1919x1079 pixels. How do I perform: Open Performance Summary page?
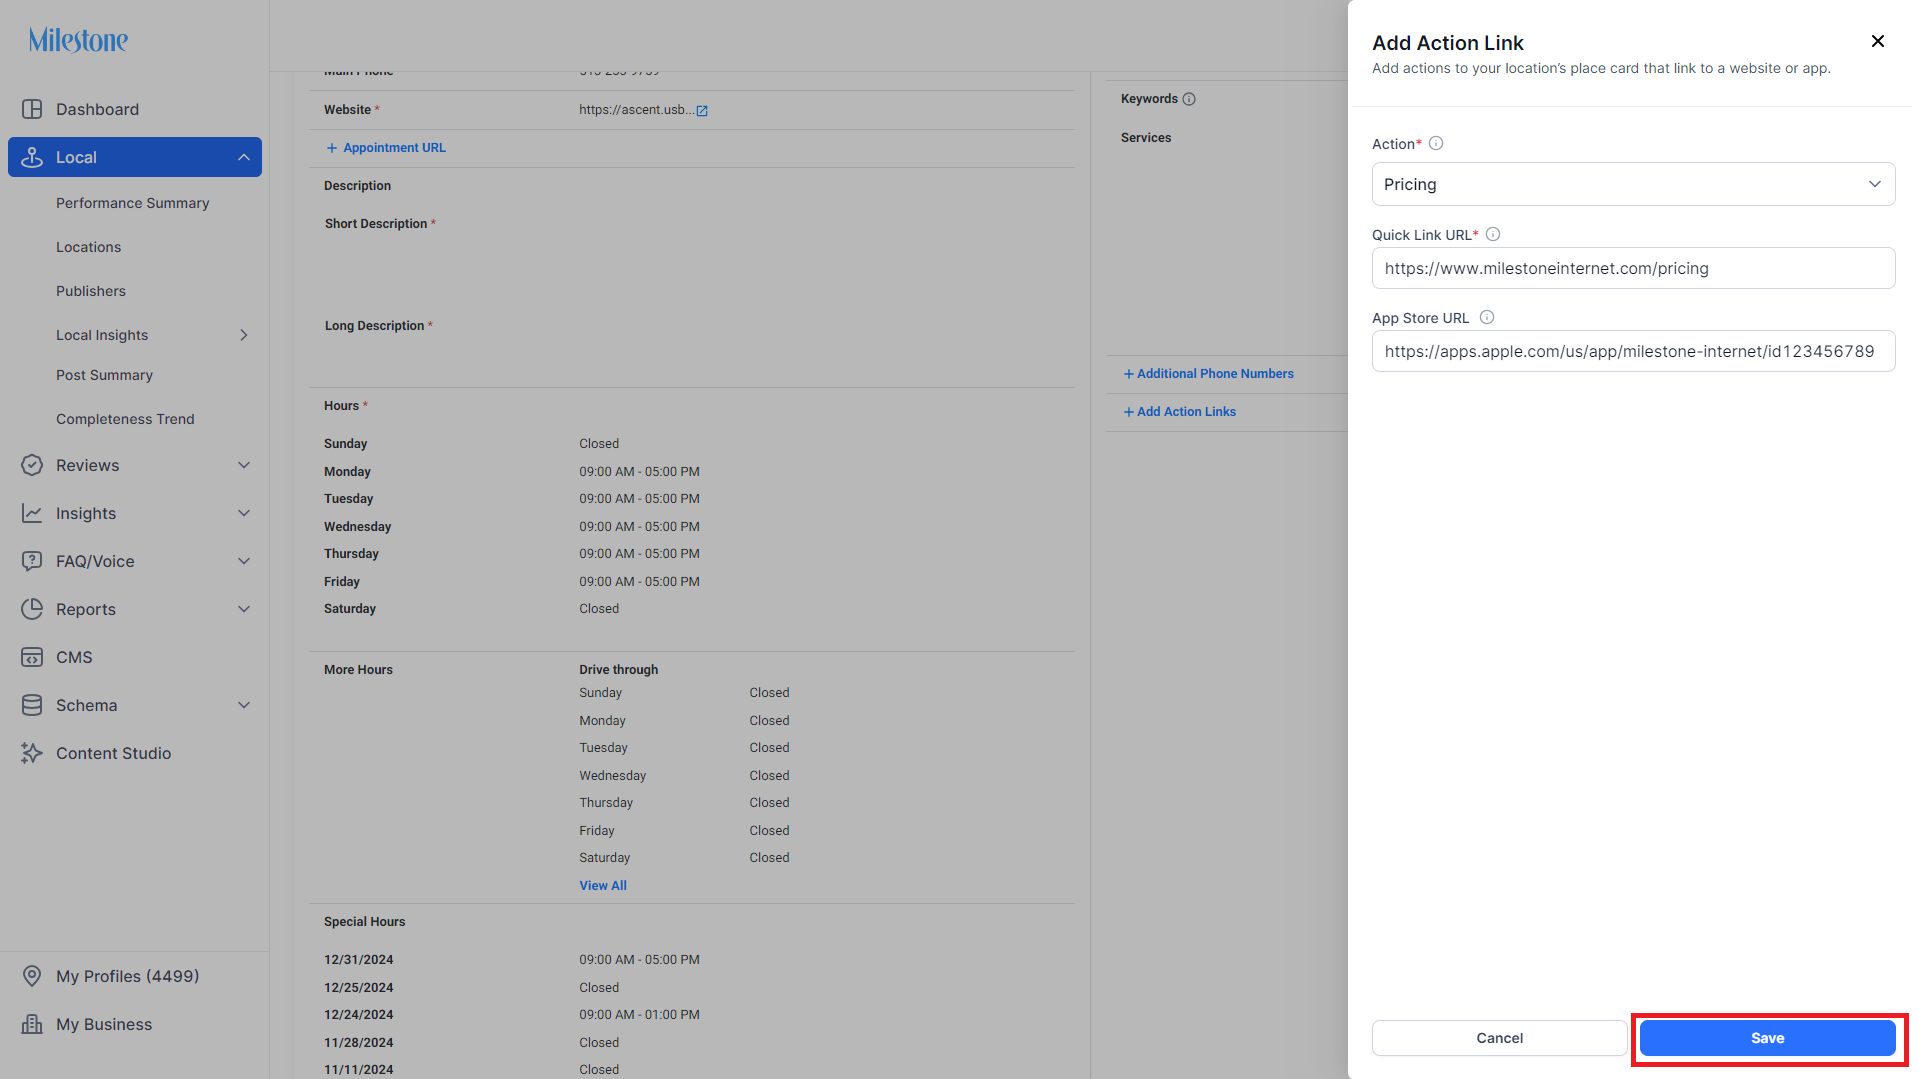click(x=133, y=203)
